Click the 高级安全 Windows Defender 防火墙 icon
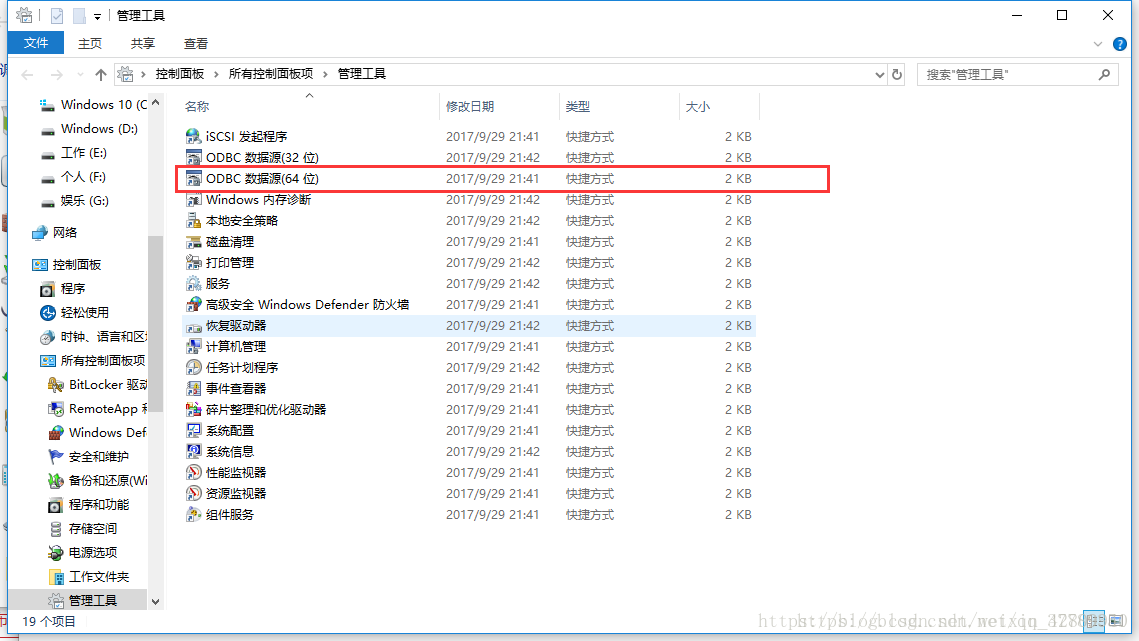Screen dimensions: 1139x641 tap(193, 305)
